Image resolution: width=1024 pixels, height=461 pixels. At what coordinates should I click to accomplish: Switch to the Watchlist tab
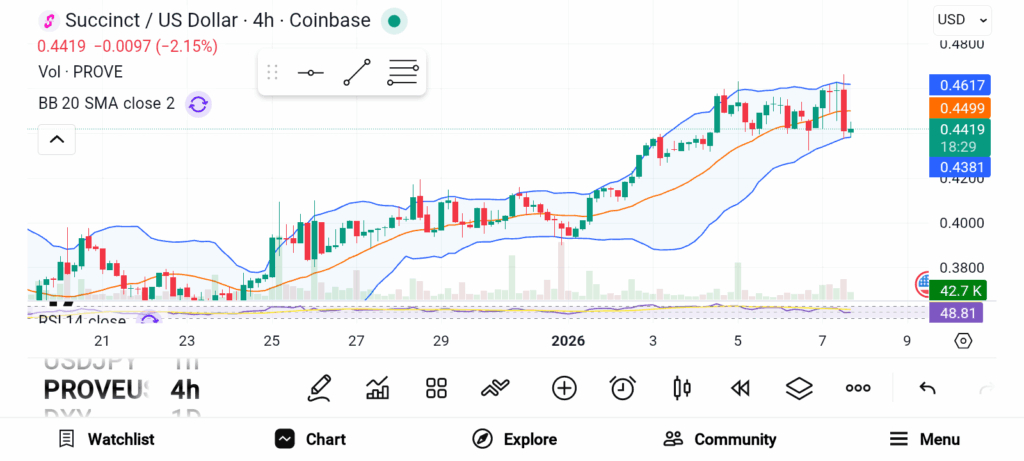coord(106,439)
